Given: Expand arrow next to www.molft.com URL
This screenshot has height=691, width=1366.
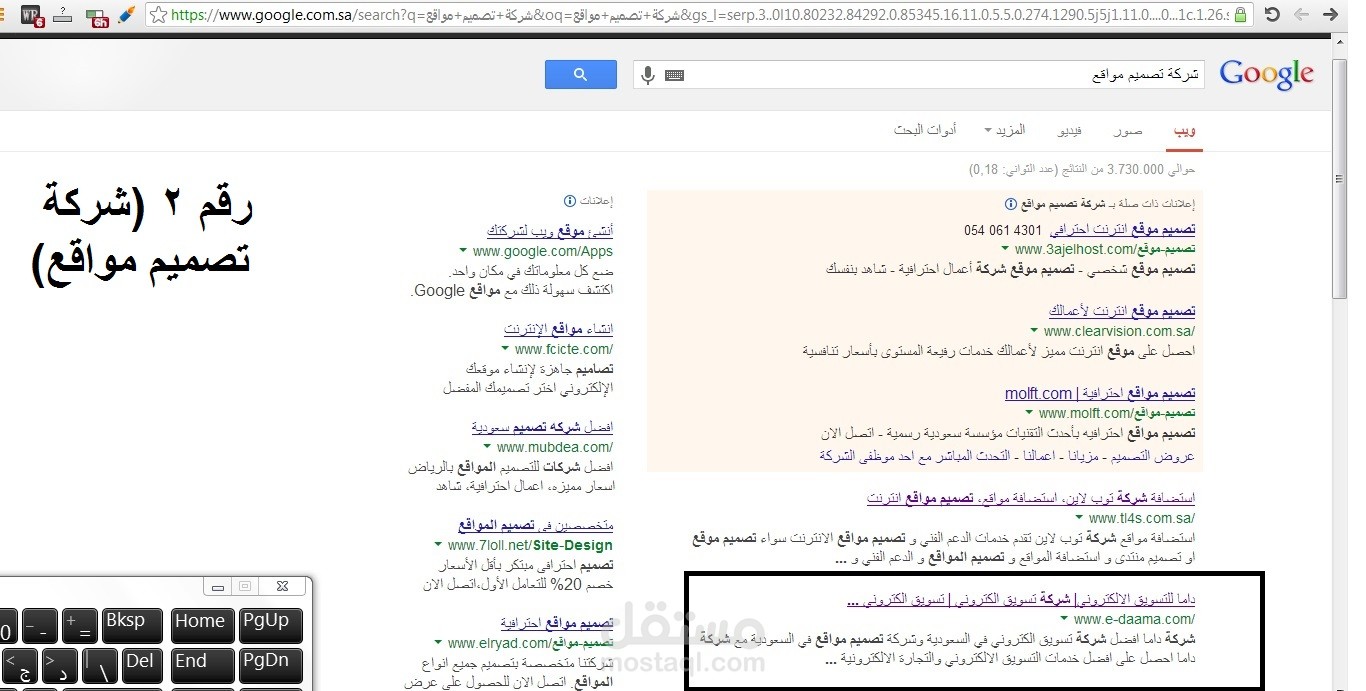Looking at the screenshot, I should (x=1028, y=414).
